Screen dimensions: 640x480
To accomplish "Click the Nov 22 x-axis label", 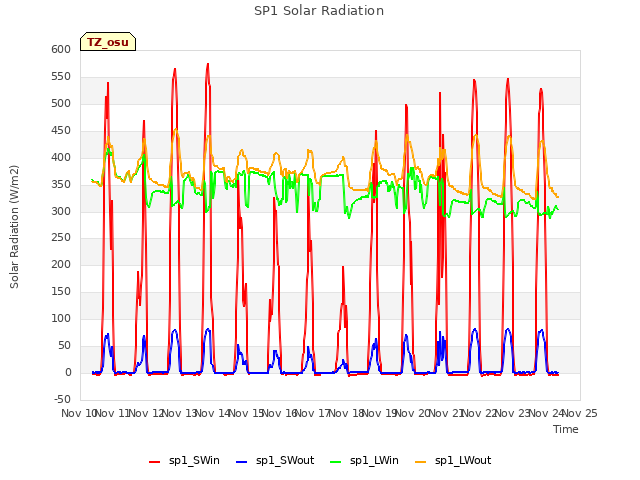I will tap(480, 413).
